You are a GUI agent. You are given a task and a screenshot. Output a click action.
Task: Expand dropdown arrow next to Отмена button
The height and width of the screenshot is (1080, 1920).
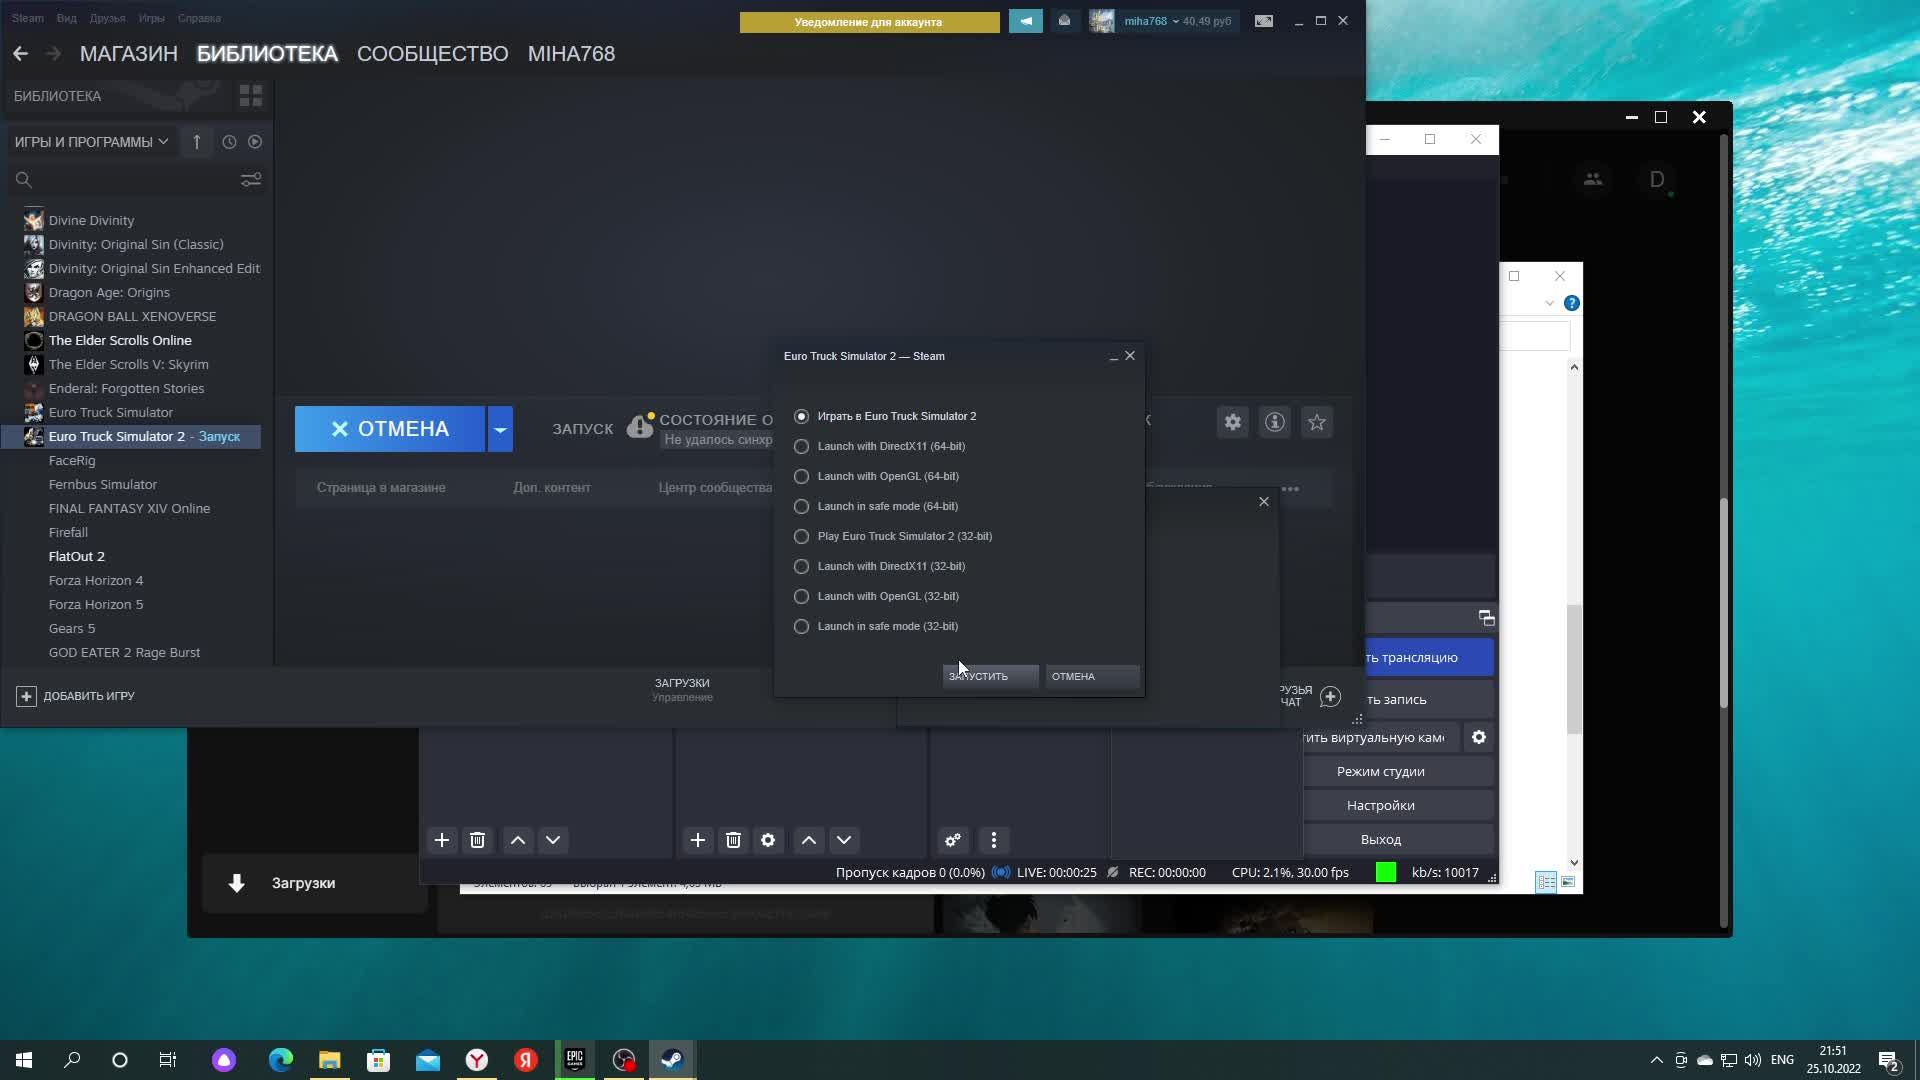pyautogui.click(x=500, y=429)
